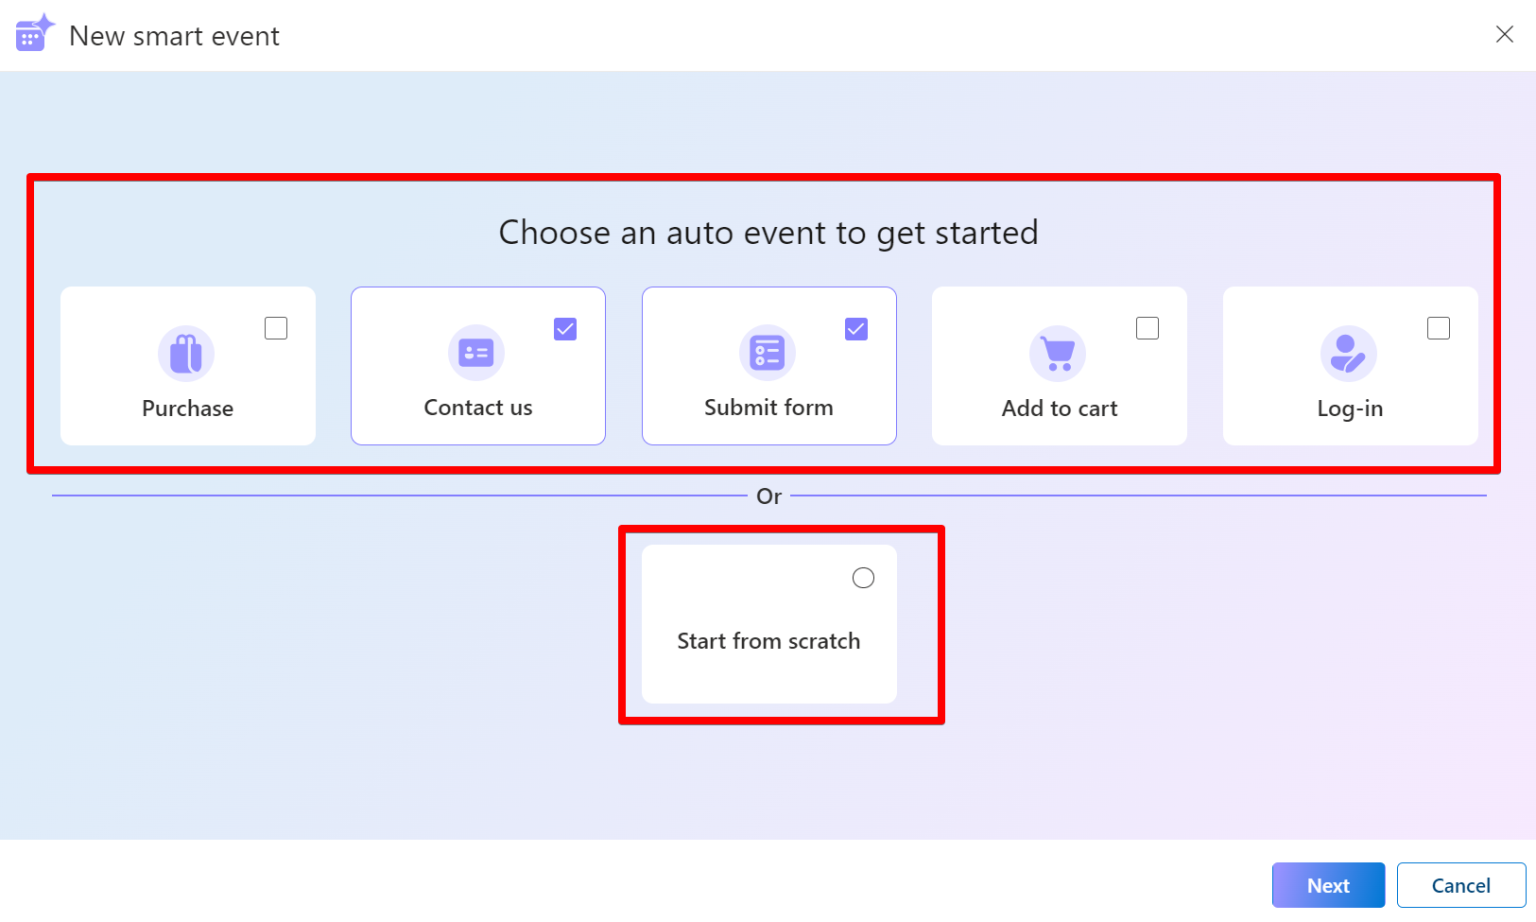Screen dimensions: 1536x922
Task: Select the Add to cart event card
Action: tap(1059, 400)
